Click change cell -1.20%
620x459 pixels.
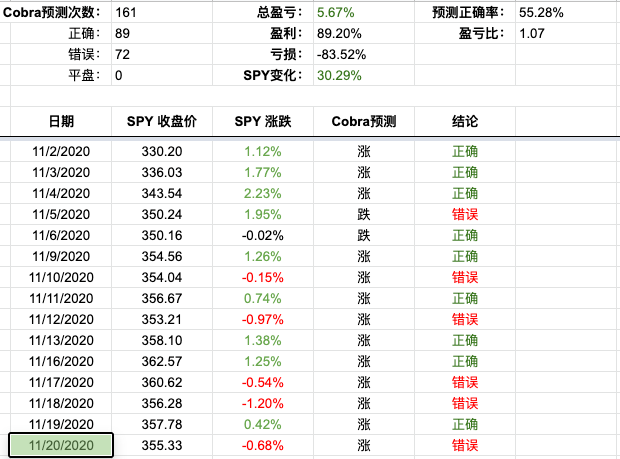point(263,403)
